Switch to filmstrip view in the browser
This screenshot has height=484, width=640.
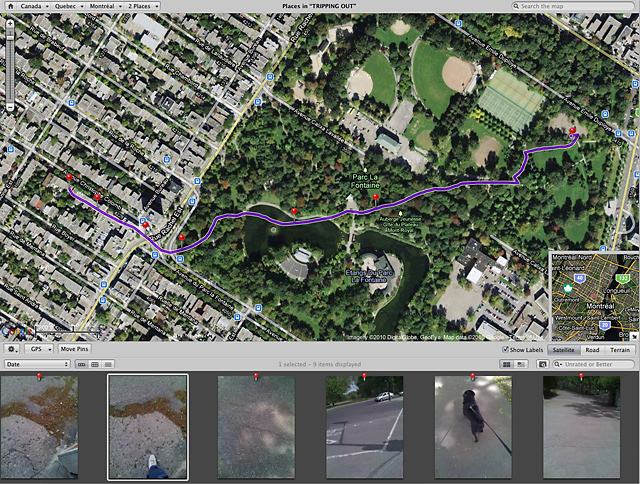coord(82,364)
